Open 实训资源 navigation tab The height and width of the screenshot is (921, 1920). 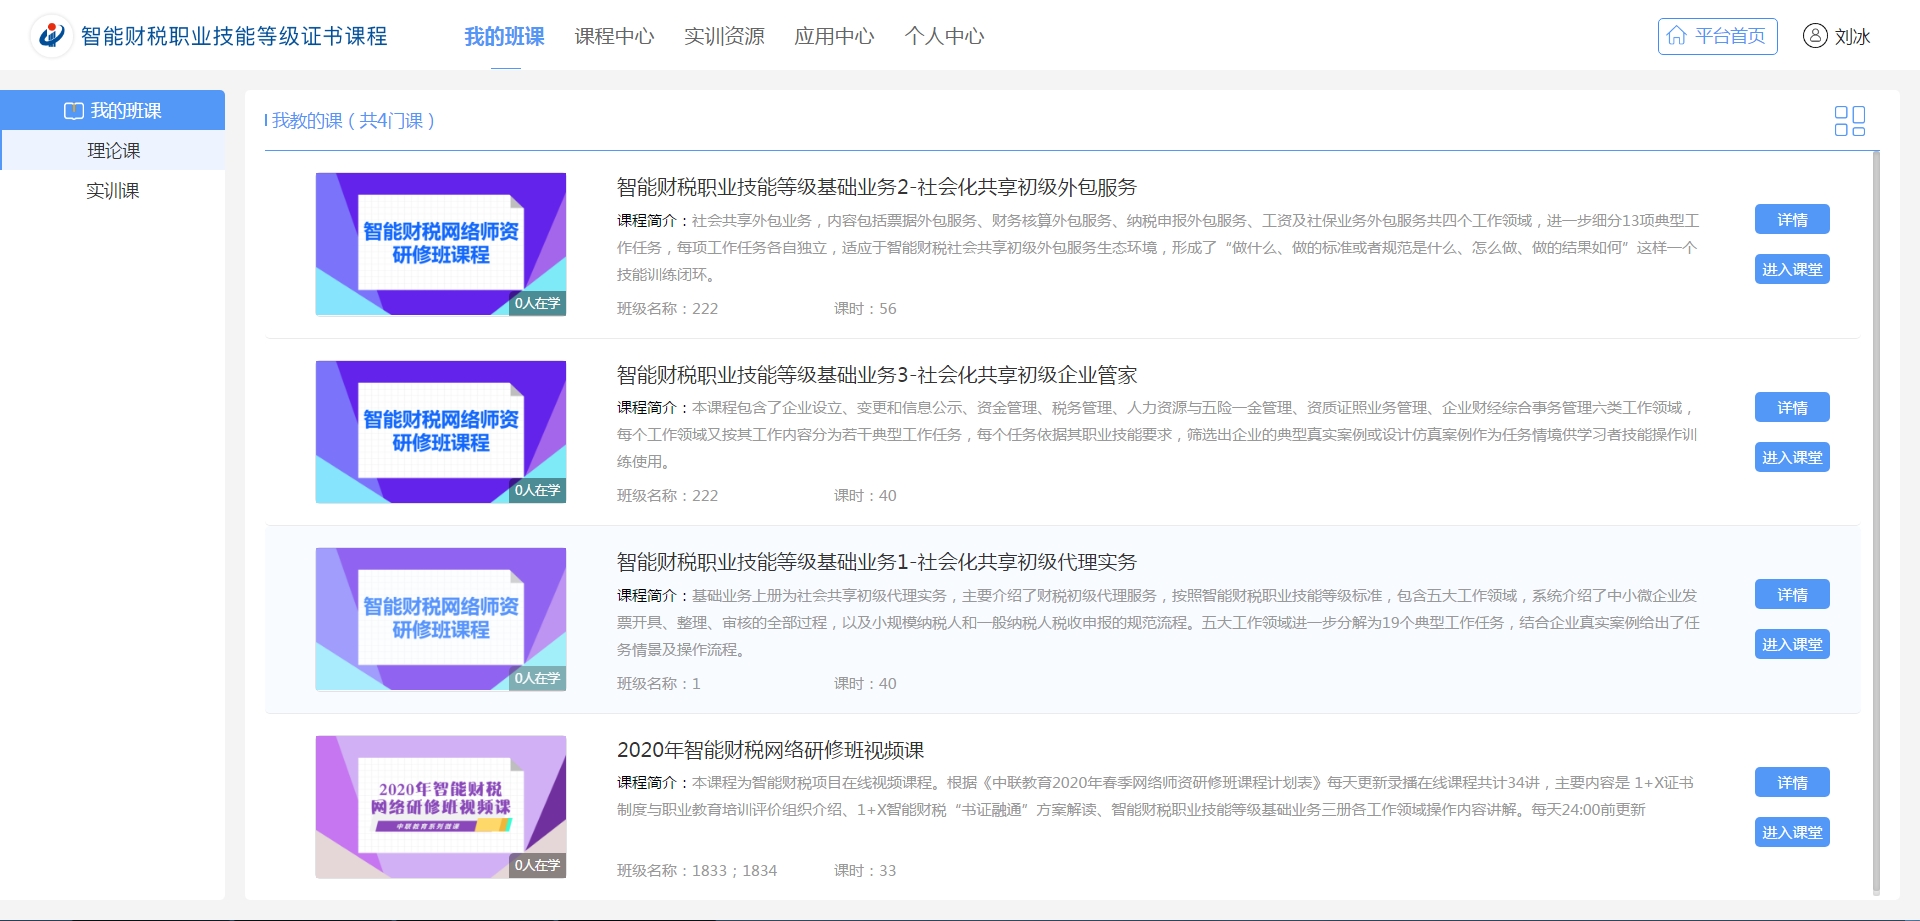click(724, 36)
